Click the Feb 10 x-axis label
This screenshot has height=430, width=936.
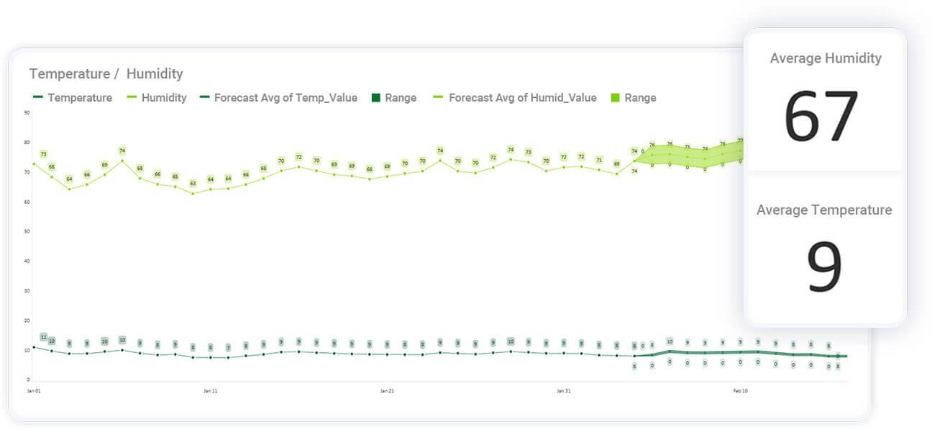point(740,391)
